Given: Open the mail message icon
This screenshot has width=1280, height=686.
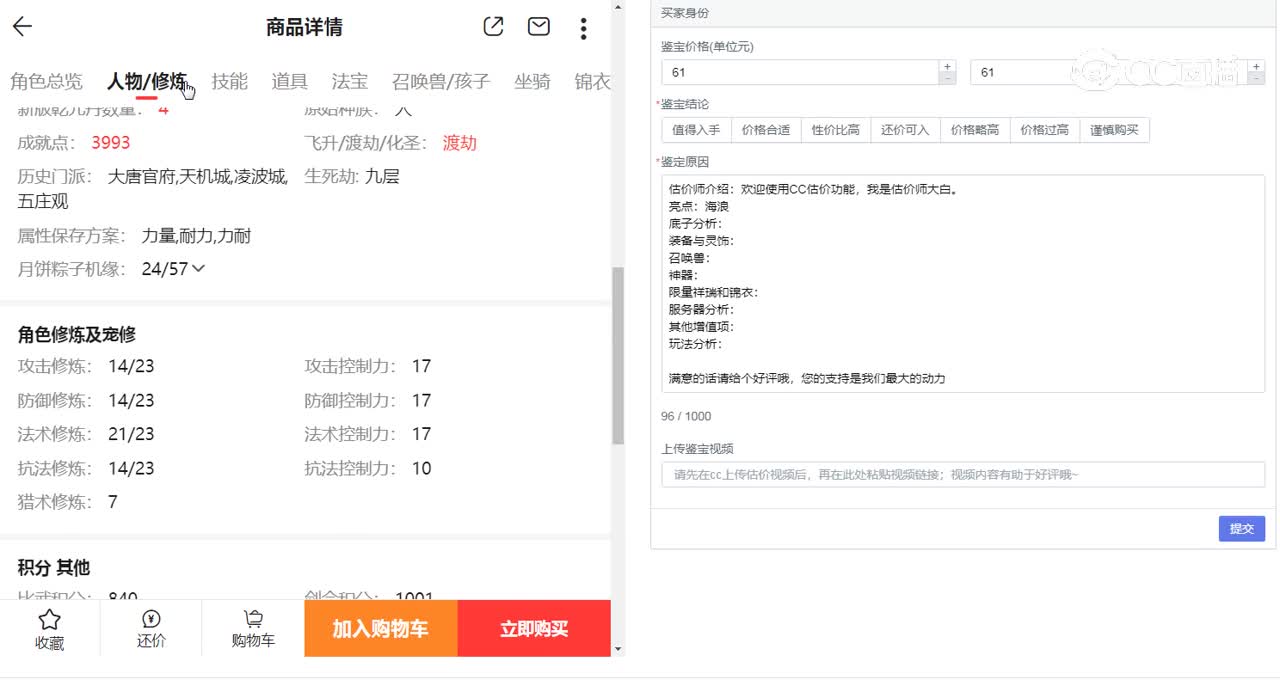Looking at the screenshot, I should tap(539, 27).
